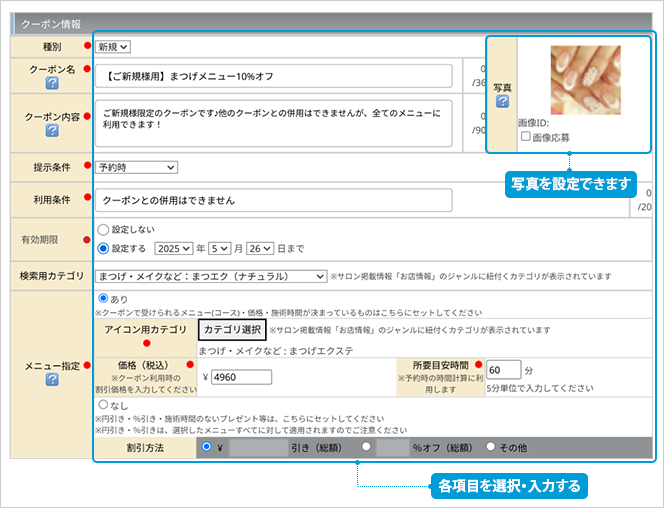Open the 検索用カテゴリ dropdown
The width and height of the screenshot is (664, 508).
[211, 275]
